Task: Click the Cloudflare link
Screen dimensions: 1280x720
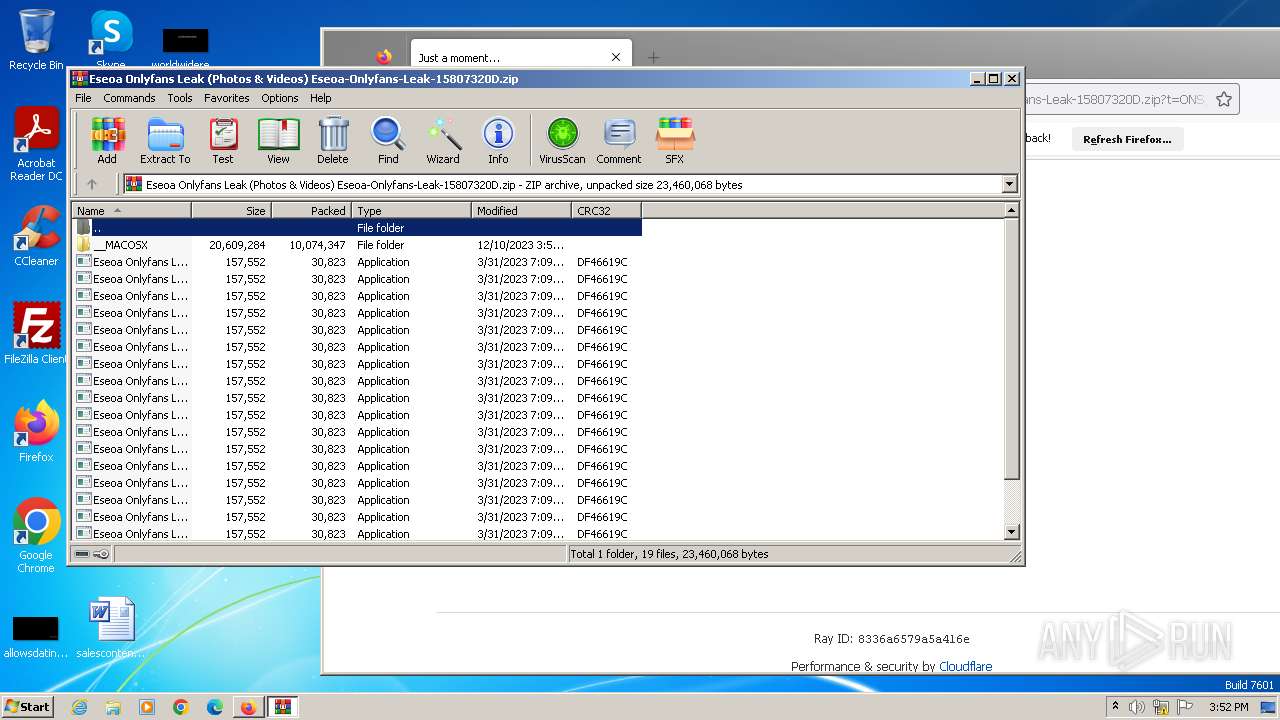Action: click(965, 666)
